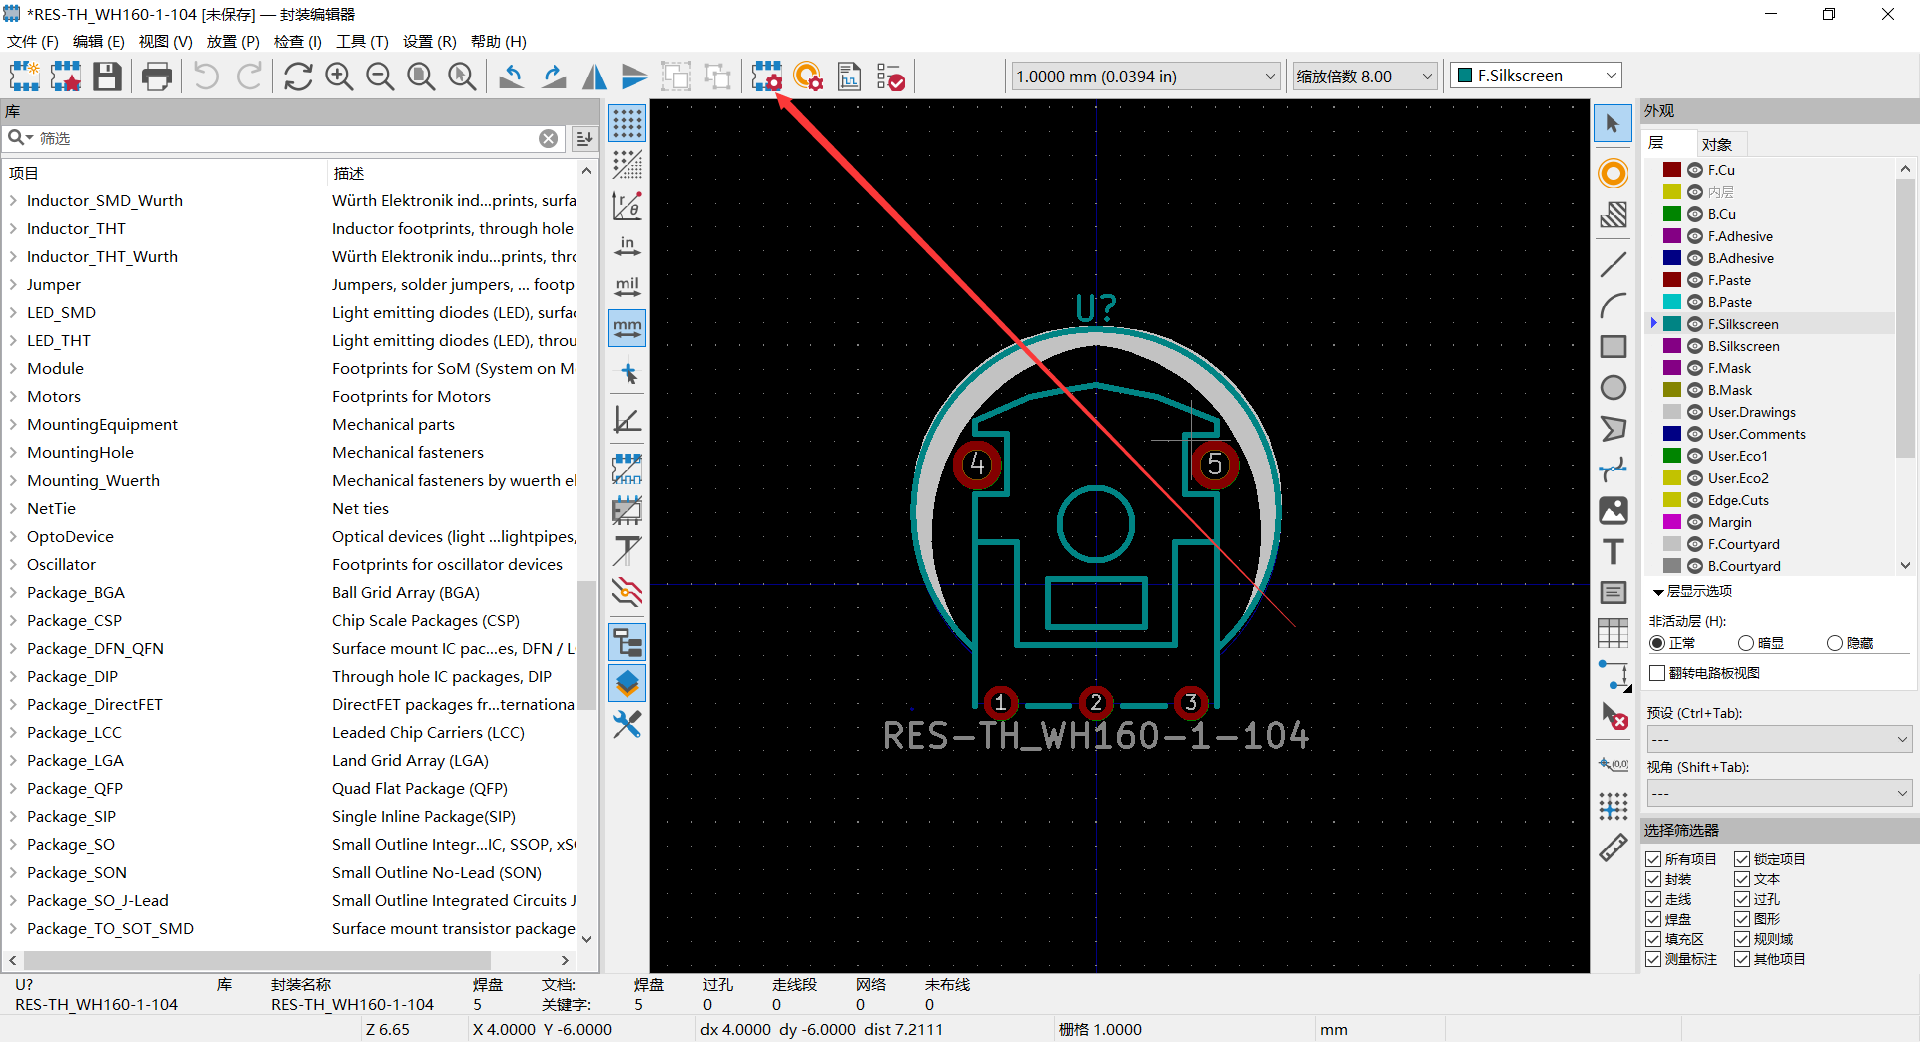Click the Print icon in toolbar

point(156,76)
